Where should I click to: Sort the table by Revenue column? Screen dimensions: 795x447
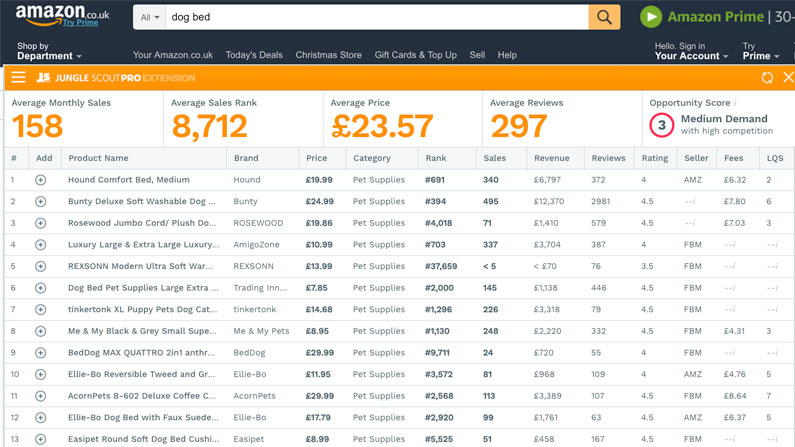pyautogui.click(x=552, y=158)
